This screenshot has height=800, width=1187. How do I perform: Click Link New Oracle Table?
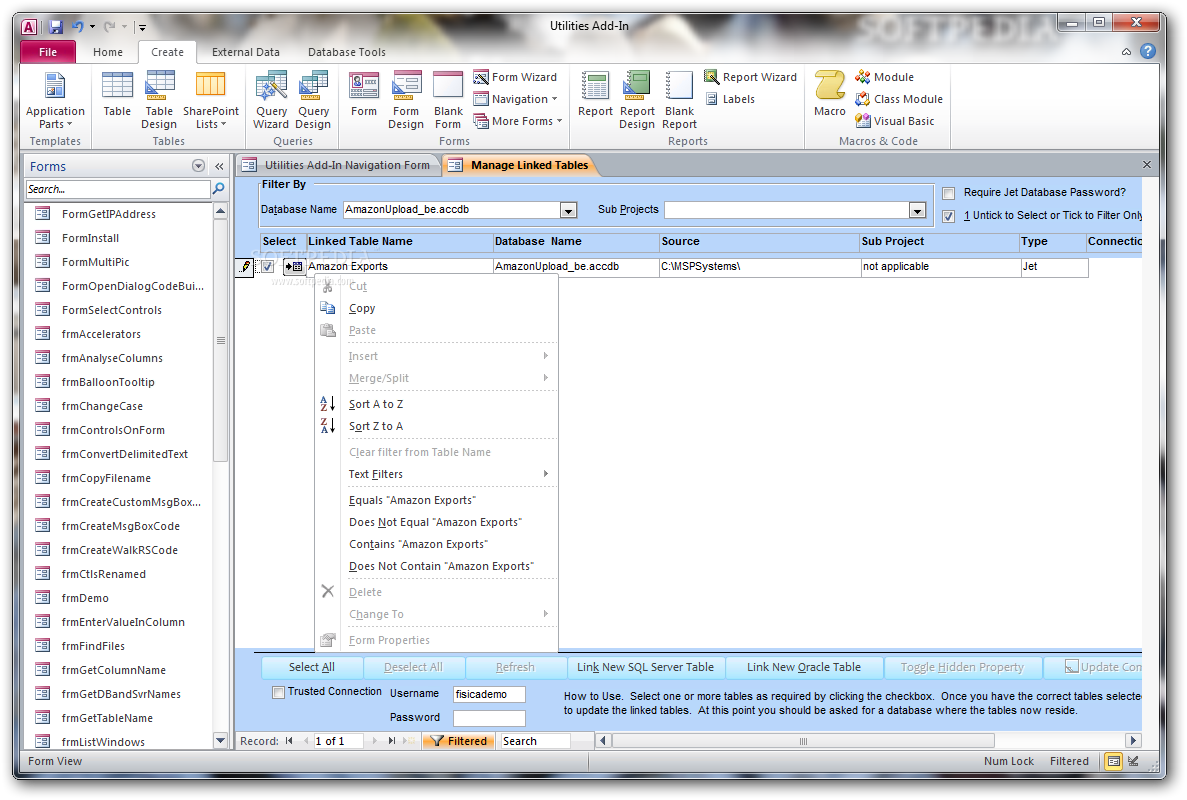(x=804, y=668)
